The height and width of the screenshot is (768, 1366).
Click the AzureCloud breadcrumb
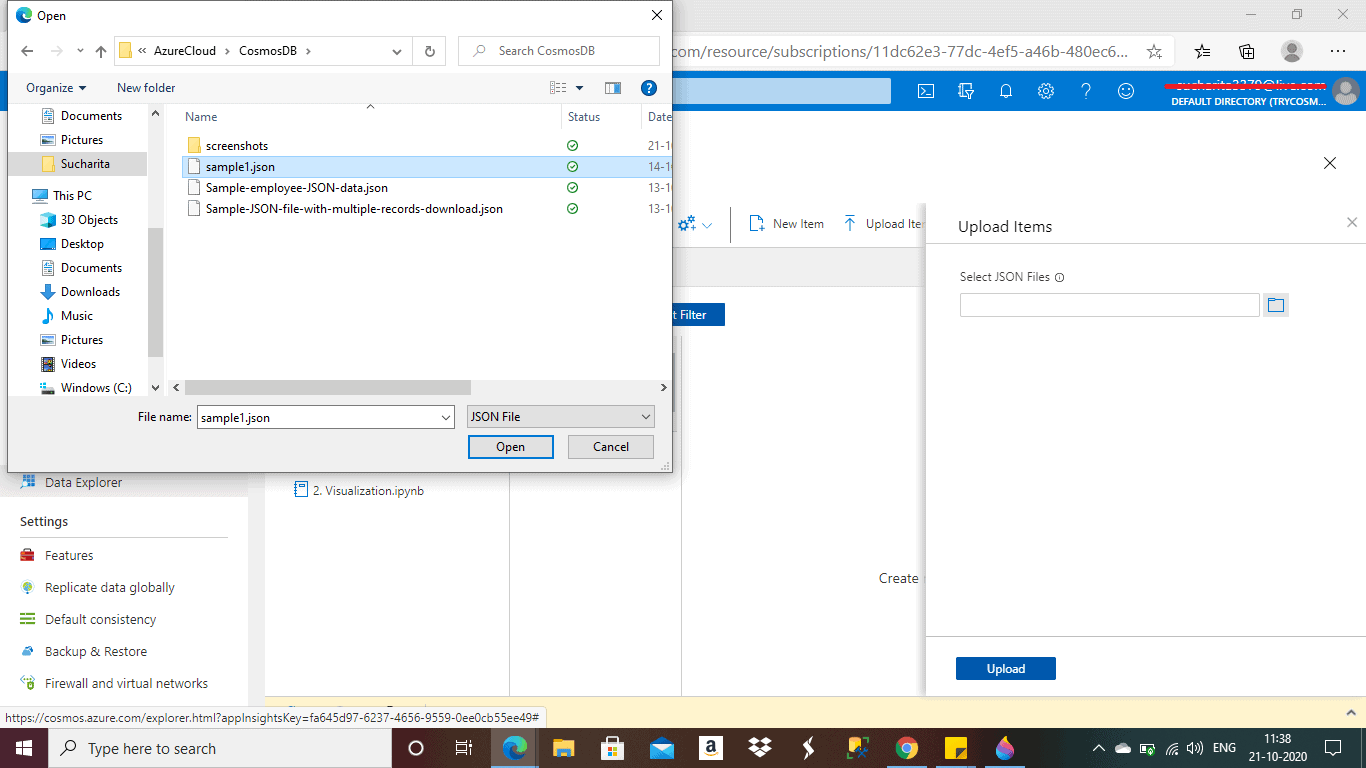tap(185, 51)
